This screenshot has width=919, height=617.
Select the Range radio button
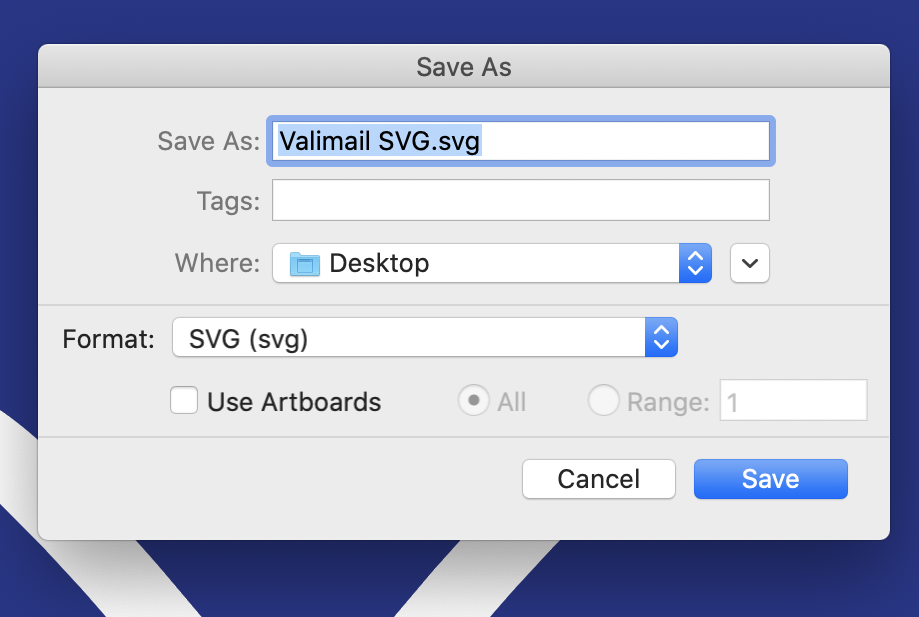coord(604,400)
